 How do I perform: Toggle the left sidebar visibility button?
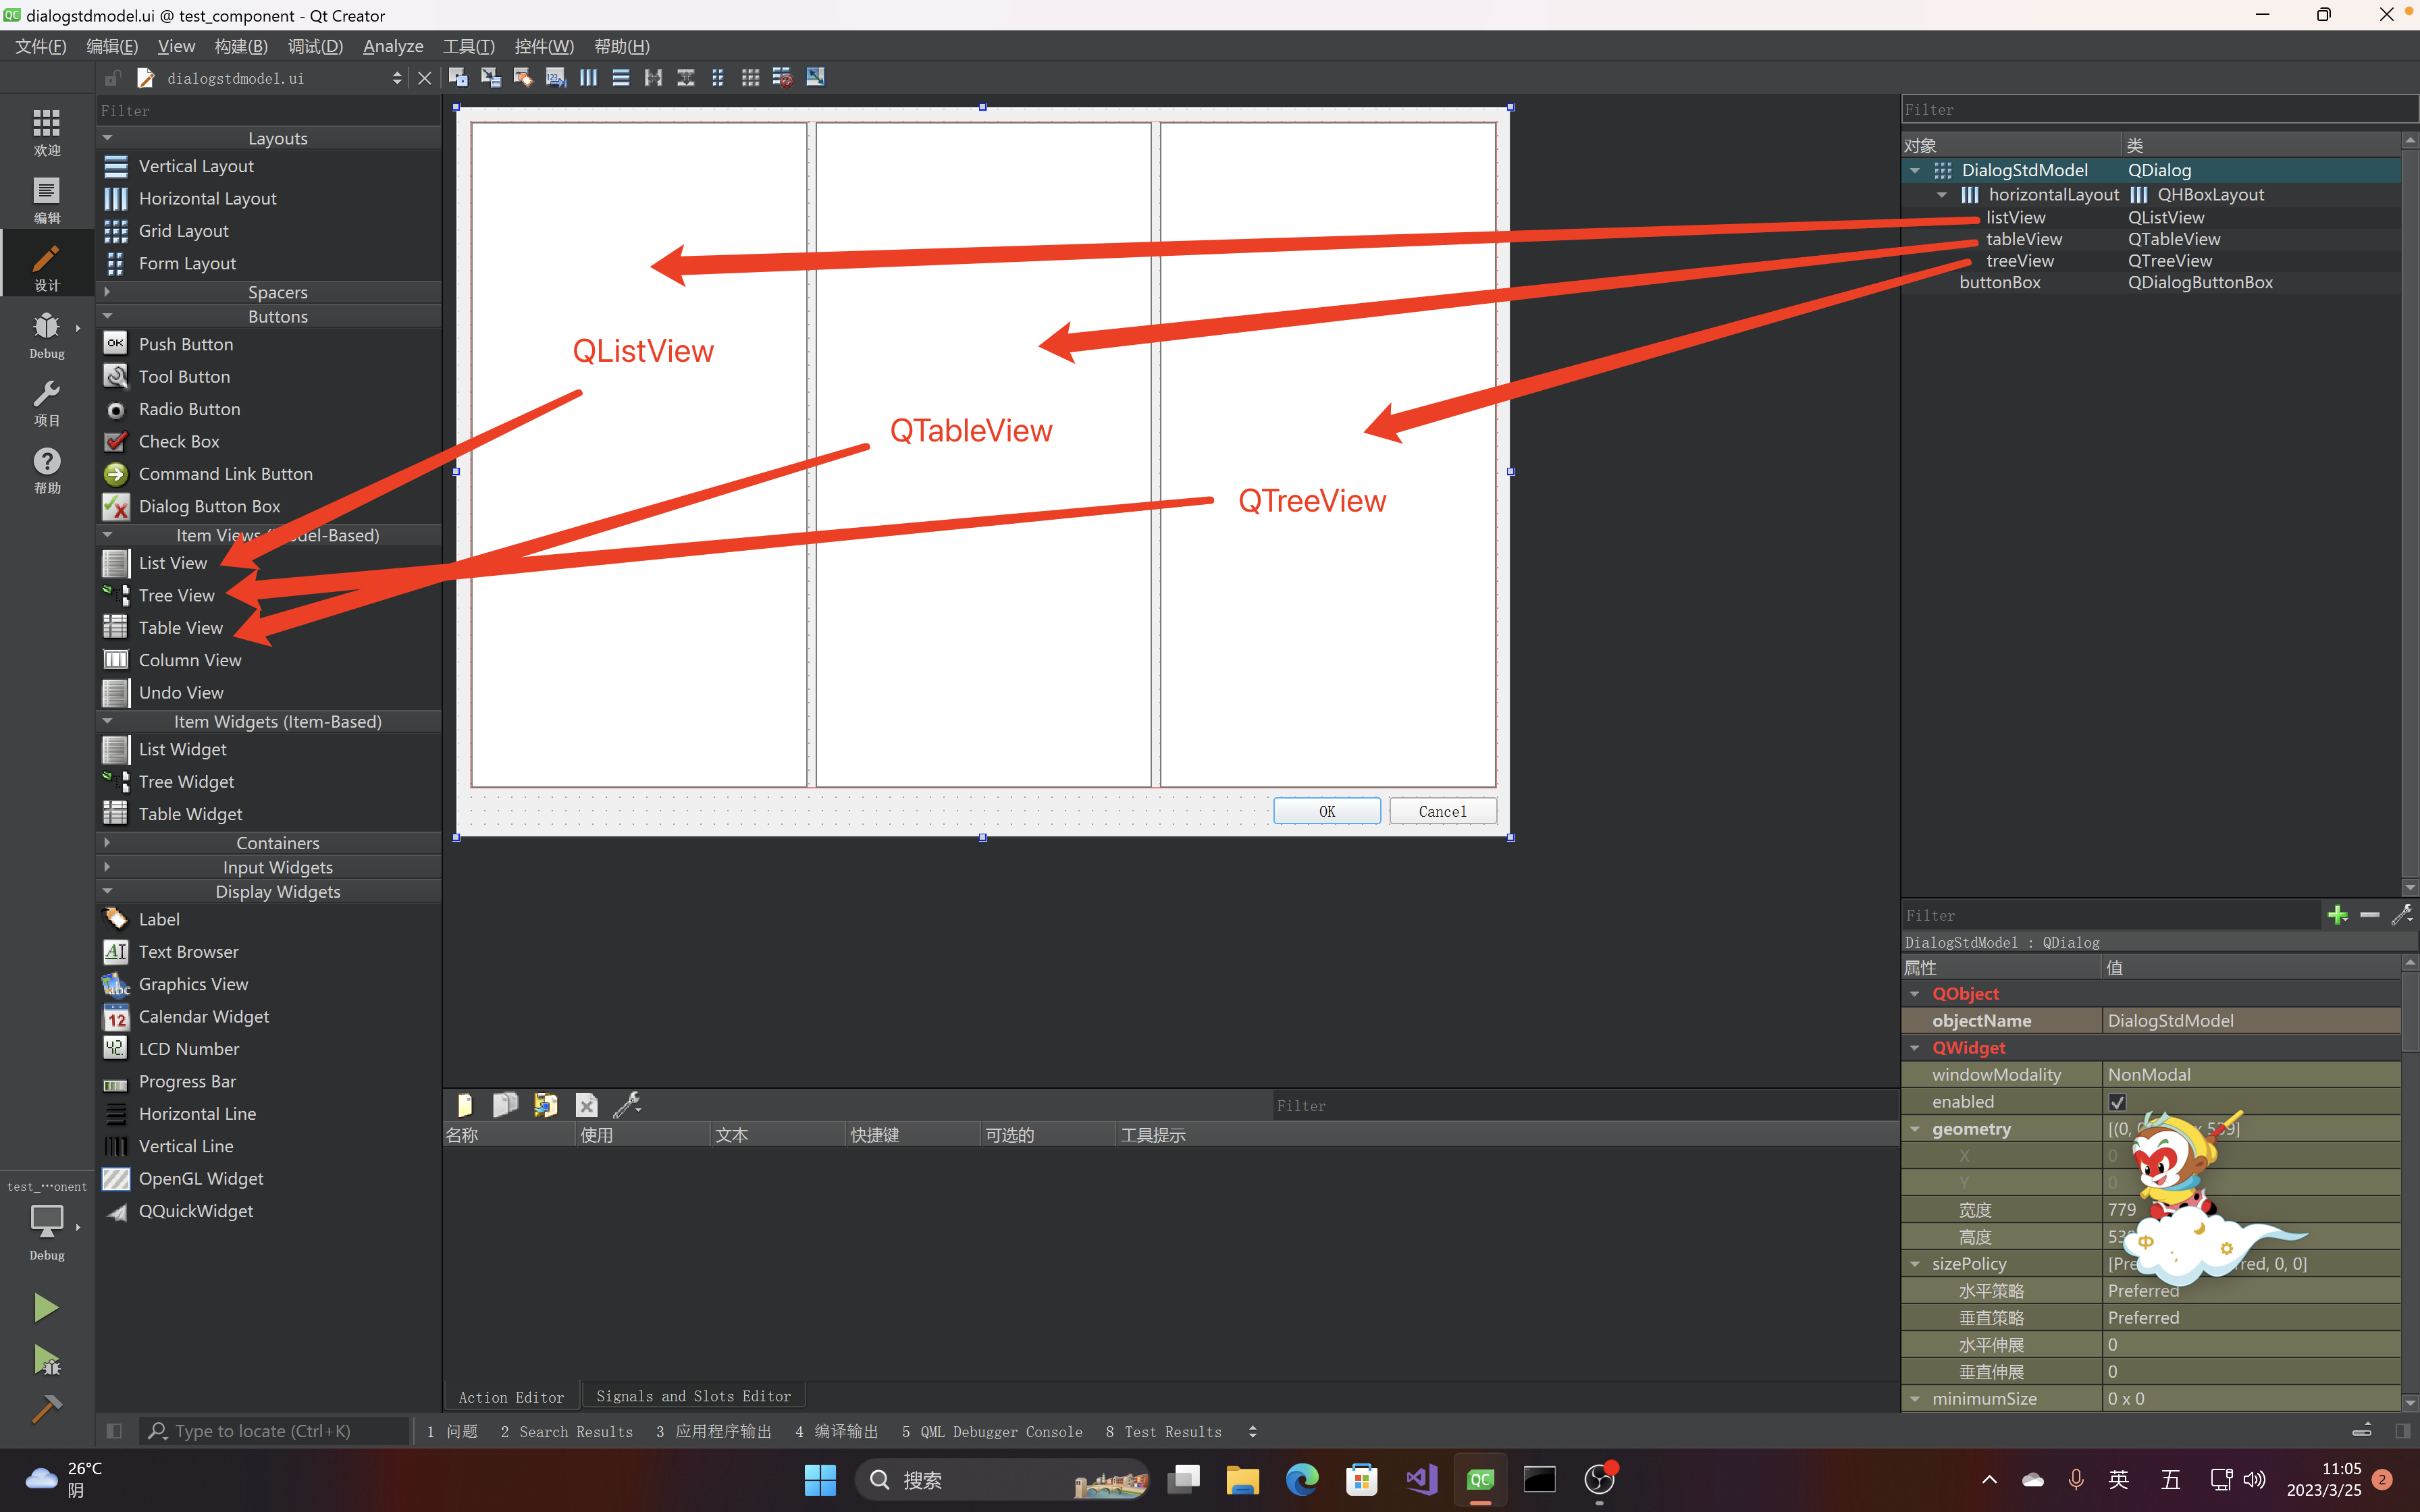(x=114, y=1431)
